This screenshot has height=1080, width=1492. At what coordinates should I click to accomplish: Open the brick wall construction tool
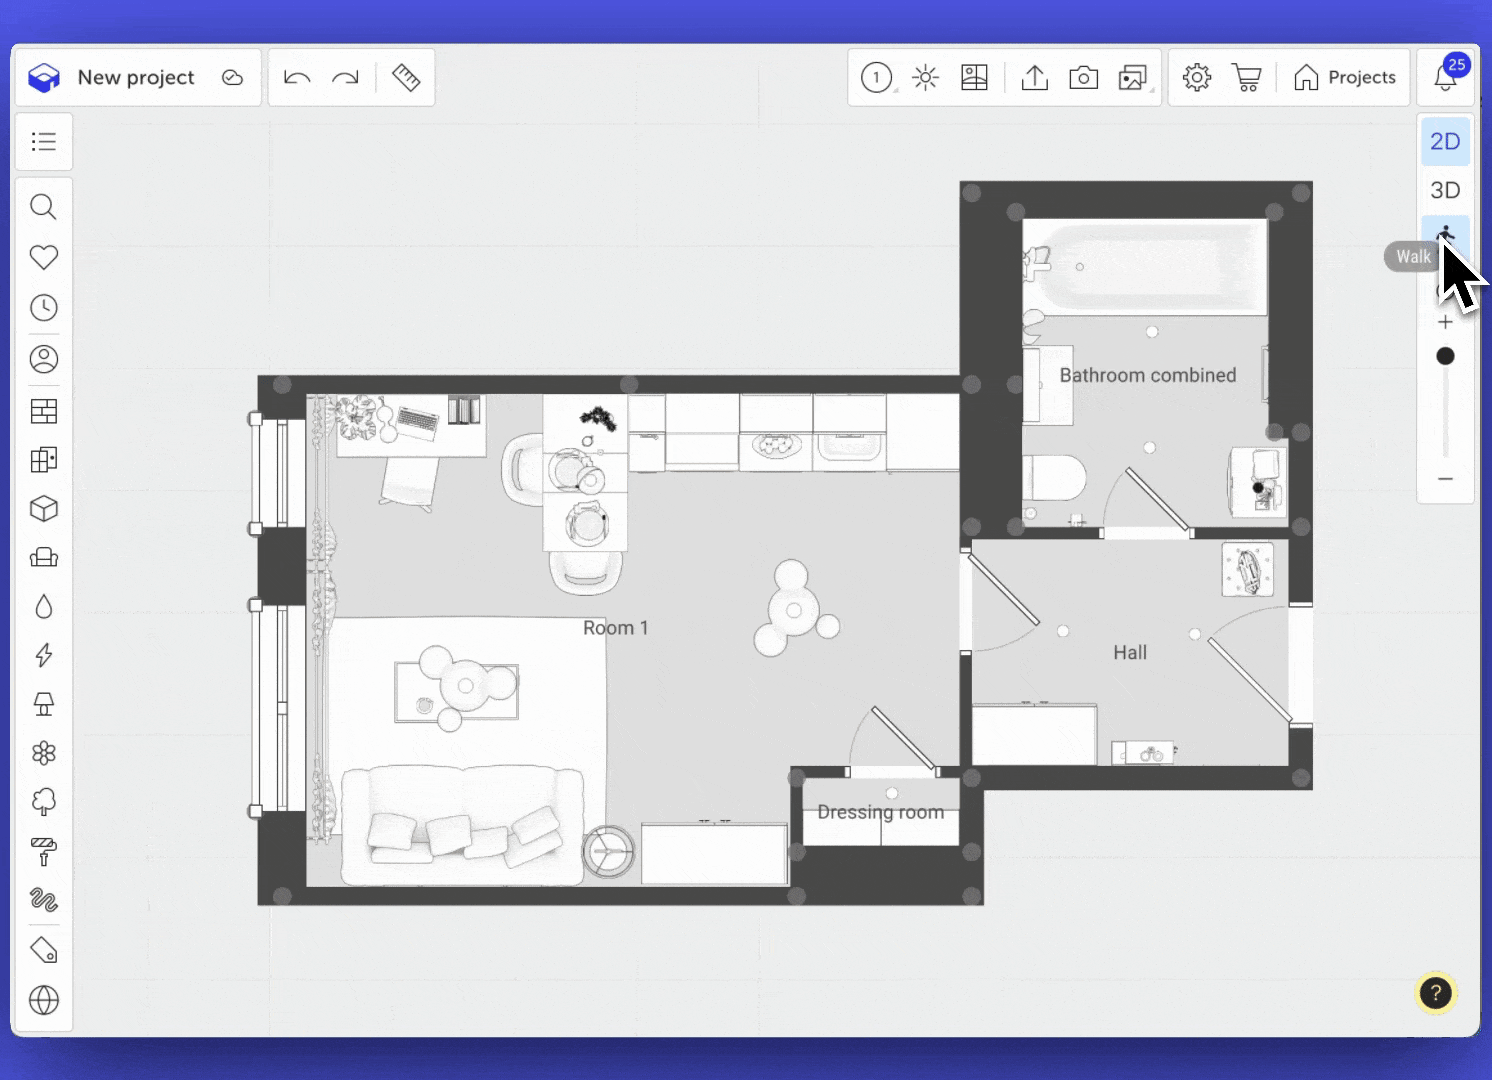click(x=44, y=411)
